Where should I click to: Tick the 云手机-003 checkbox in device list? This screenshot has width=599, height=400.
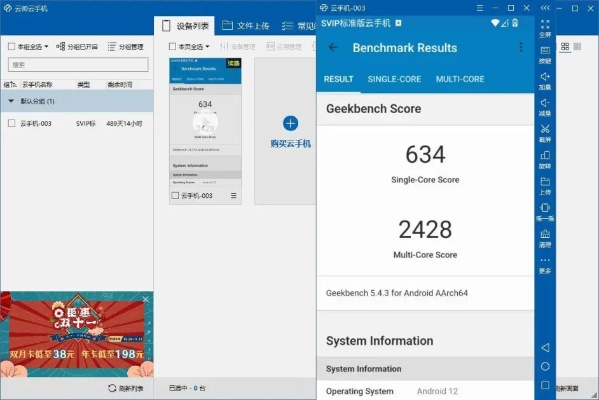(11, 123)
